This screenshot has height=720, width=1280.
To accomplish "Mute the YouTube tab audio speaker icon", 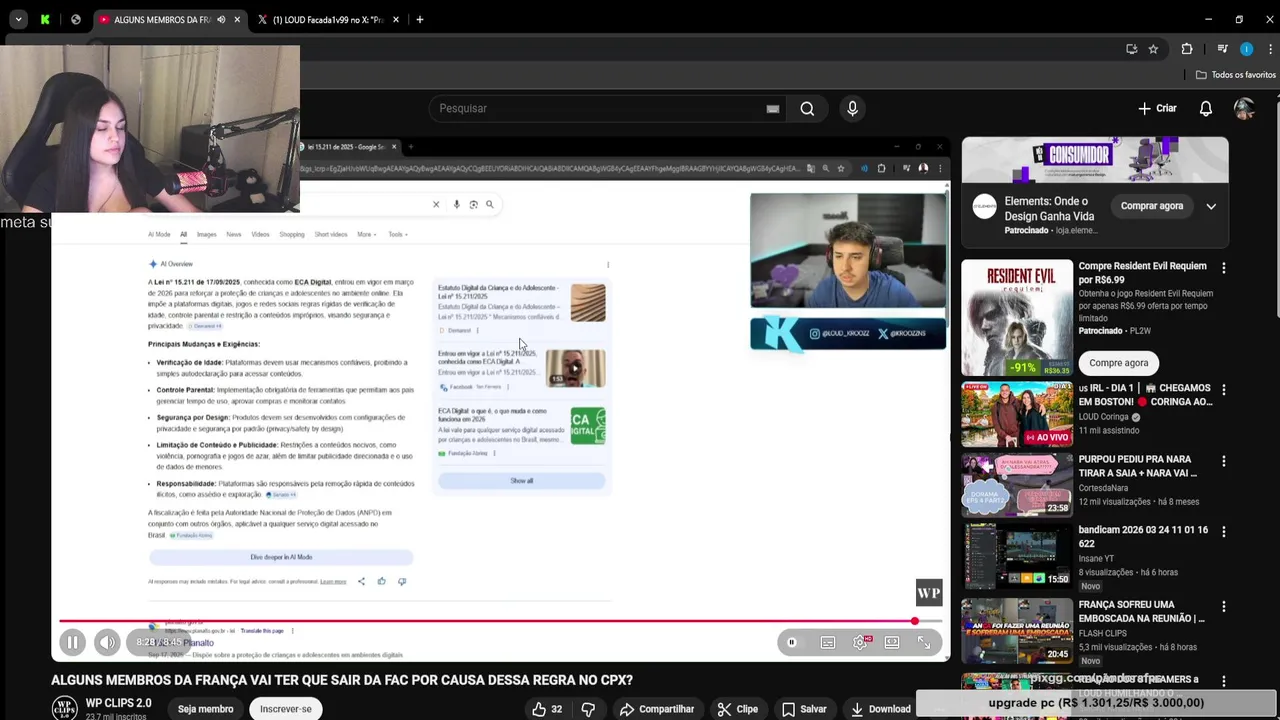I will click(221, 20).
